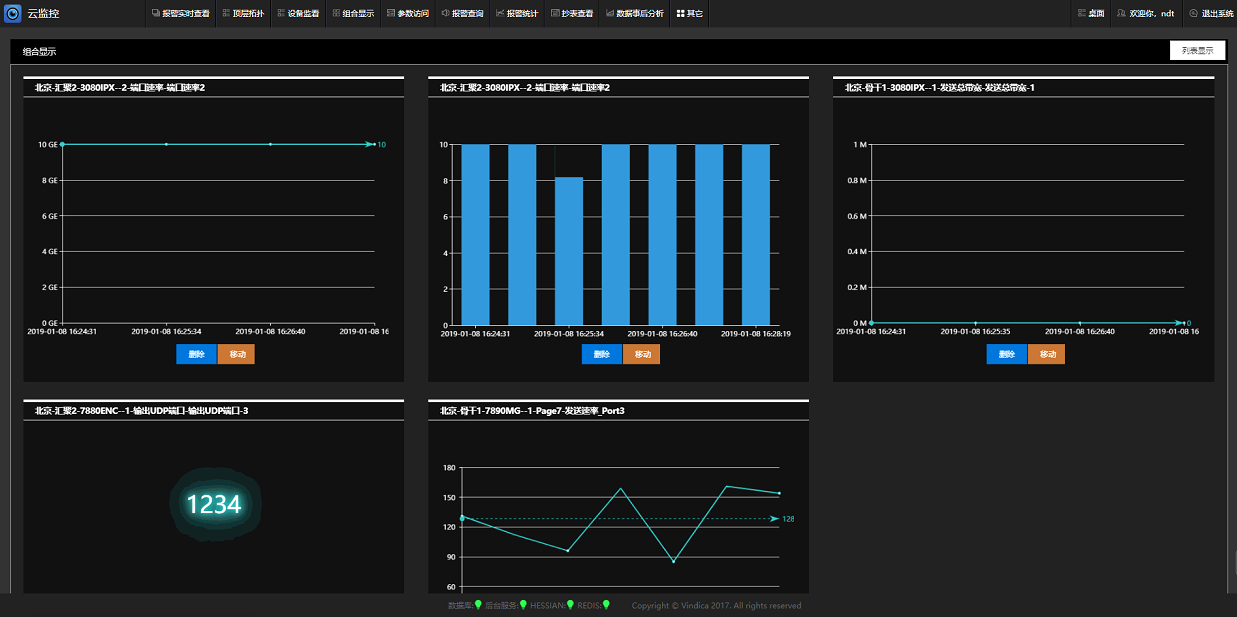Select the 组合显示 nav item
Image resolution: width=1237 pixels, height=617 pixels.
(x=353, y=14)
